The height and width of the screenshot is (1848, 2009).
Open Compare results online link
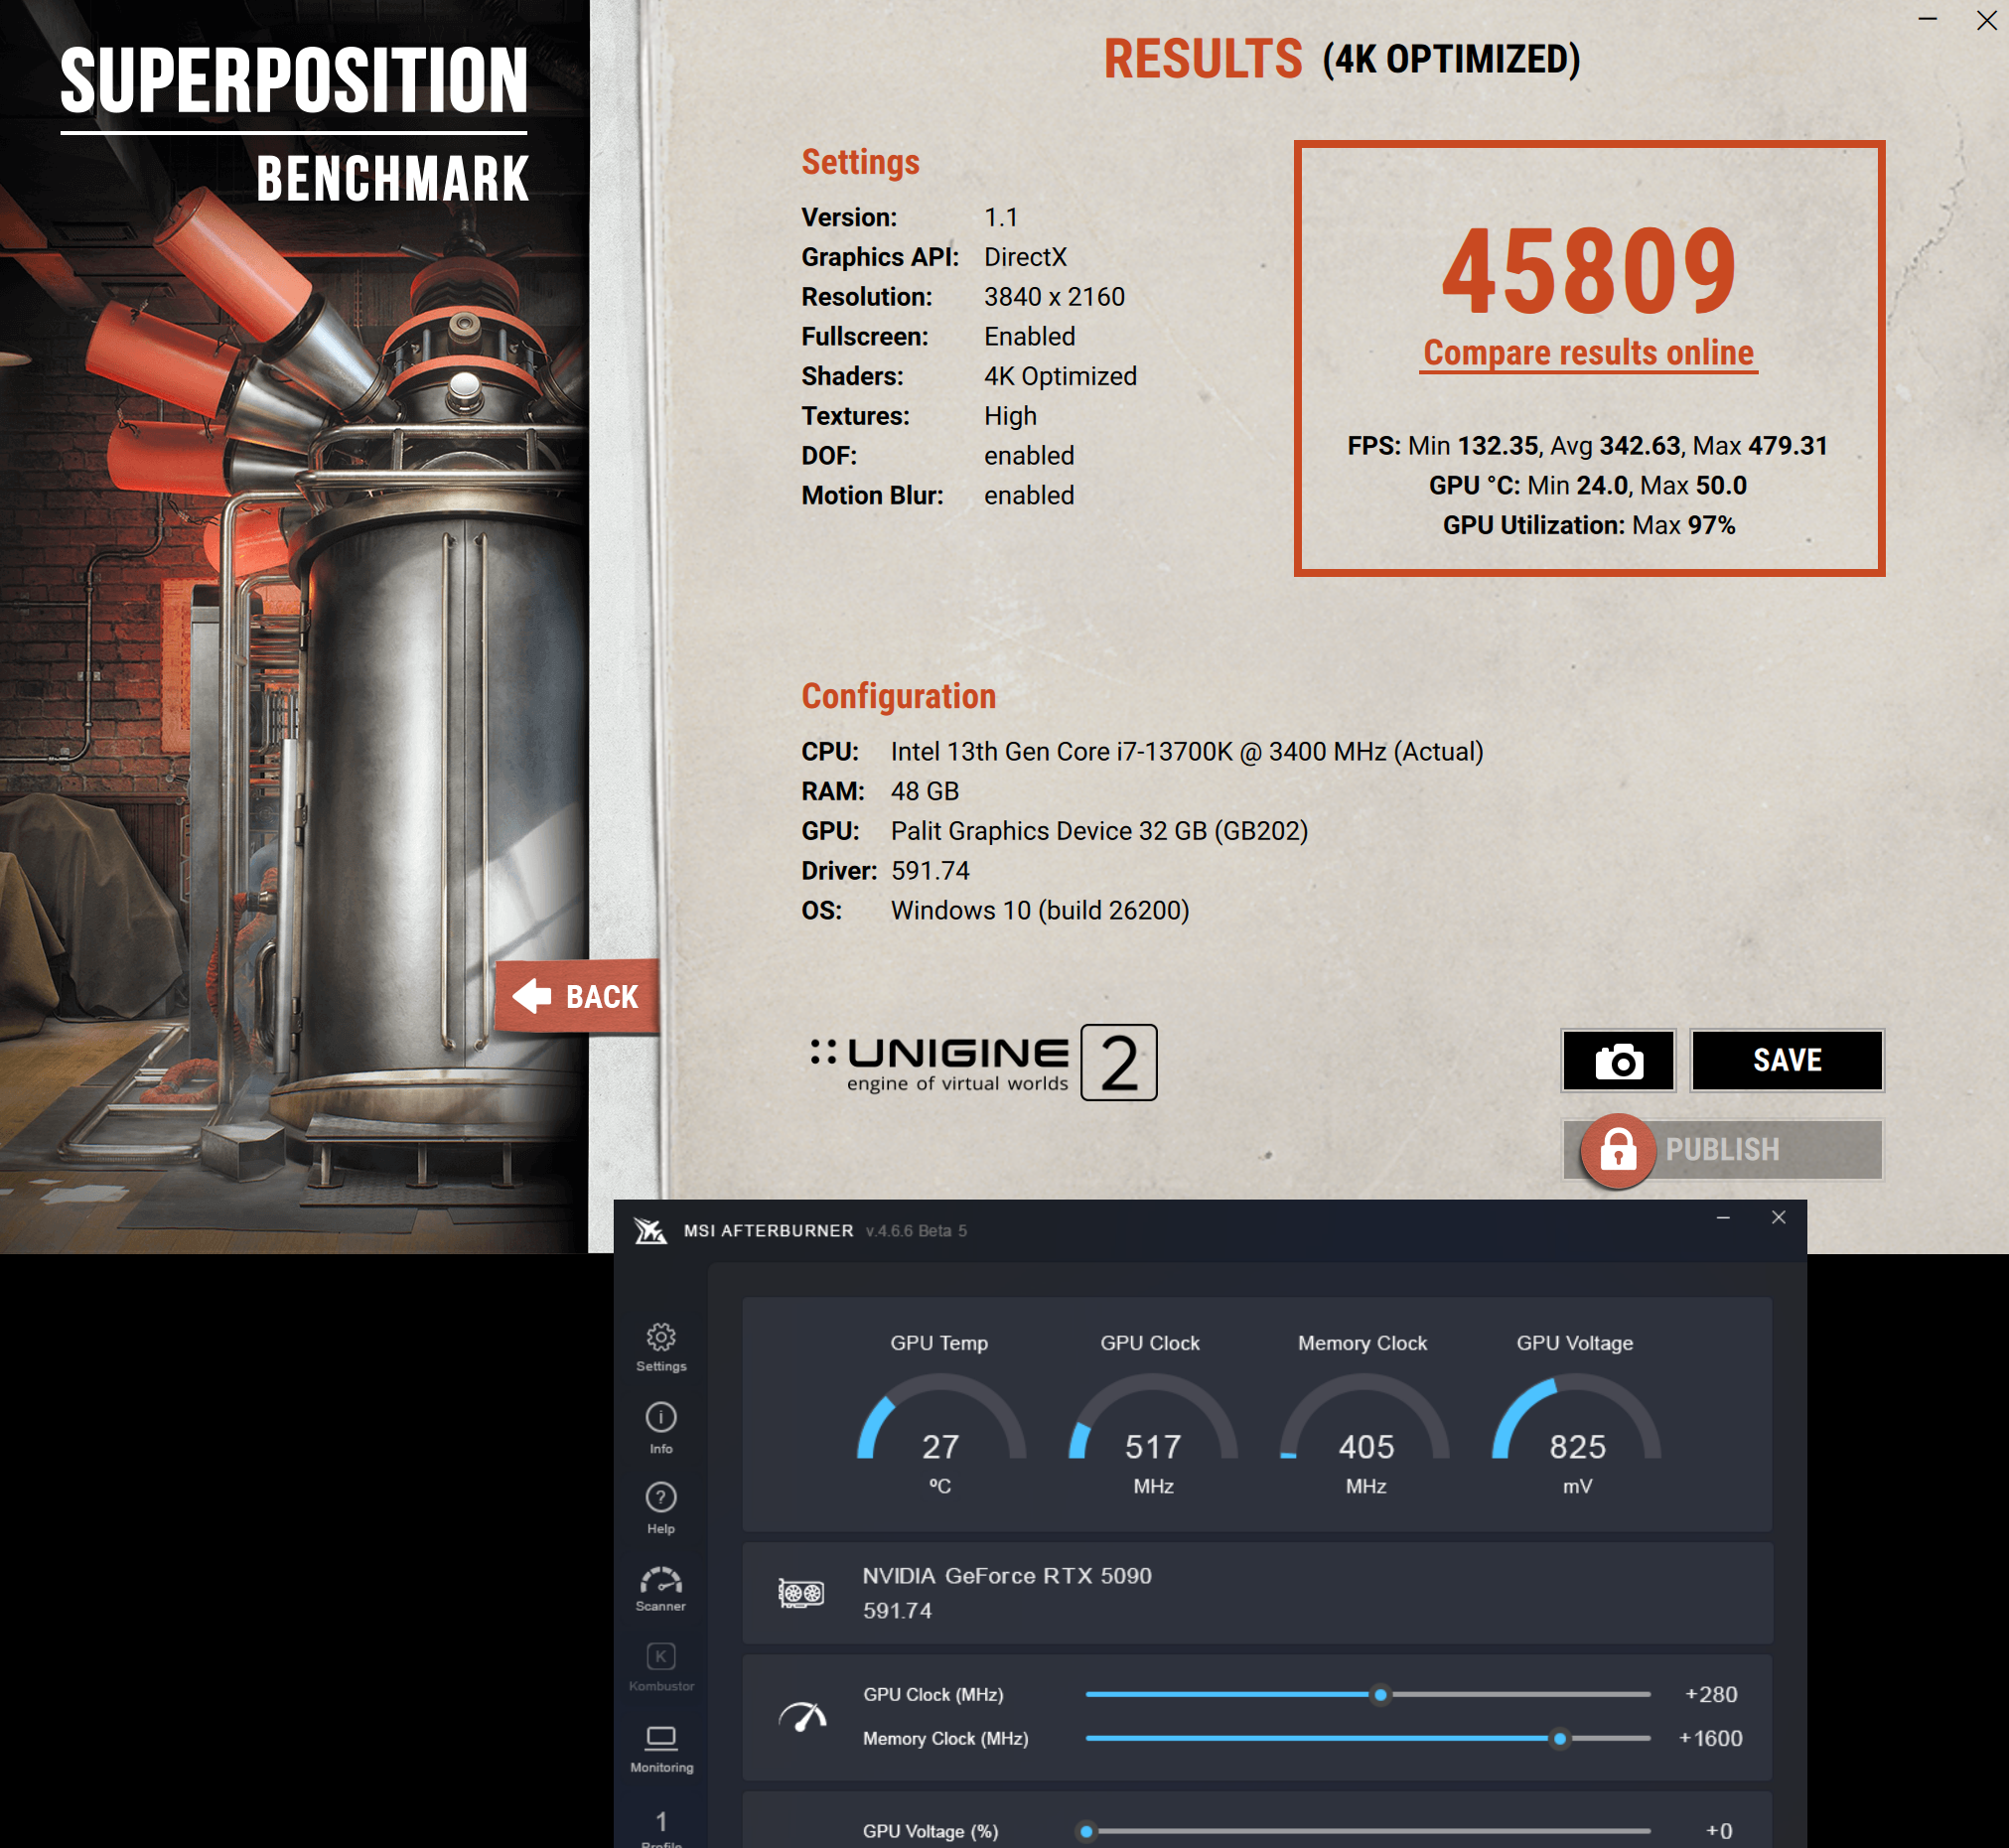click(x=1588, y=353)
